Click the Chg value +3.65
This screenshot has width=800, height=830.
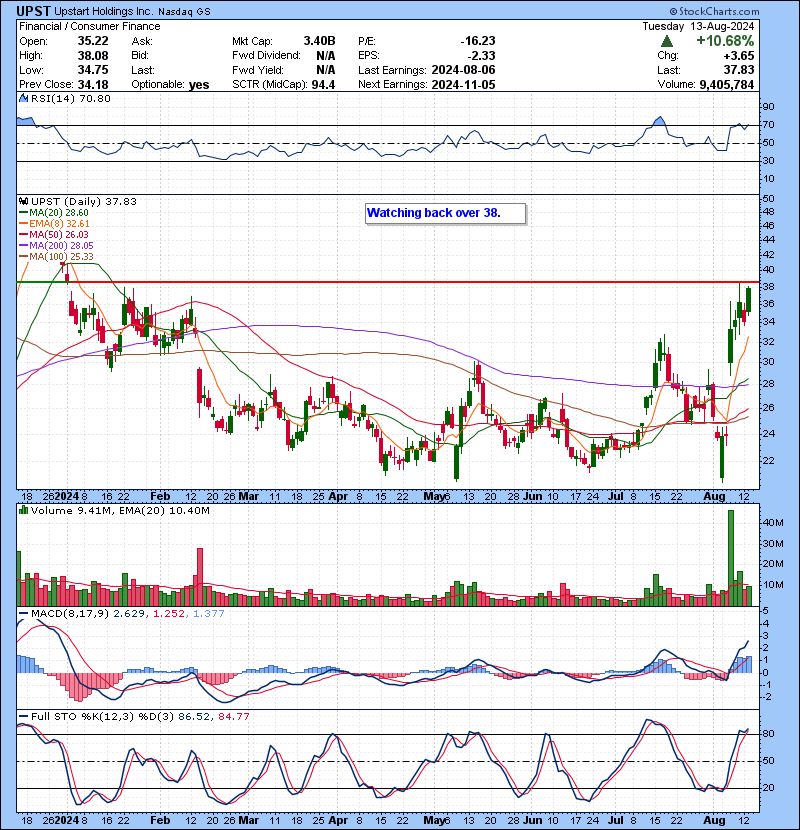click(740, 56)
